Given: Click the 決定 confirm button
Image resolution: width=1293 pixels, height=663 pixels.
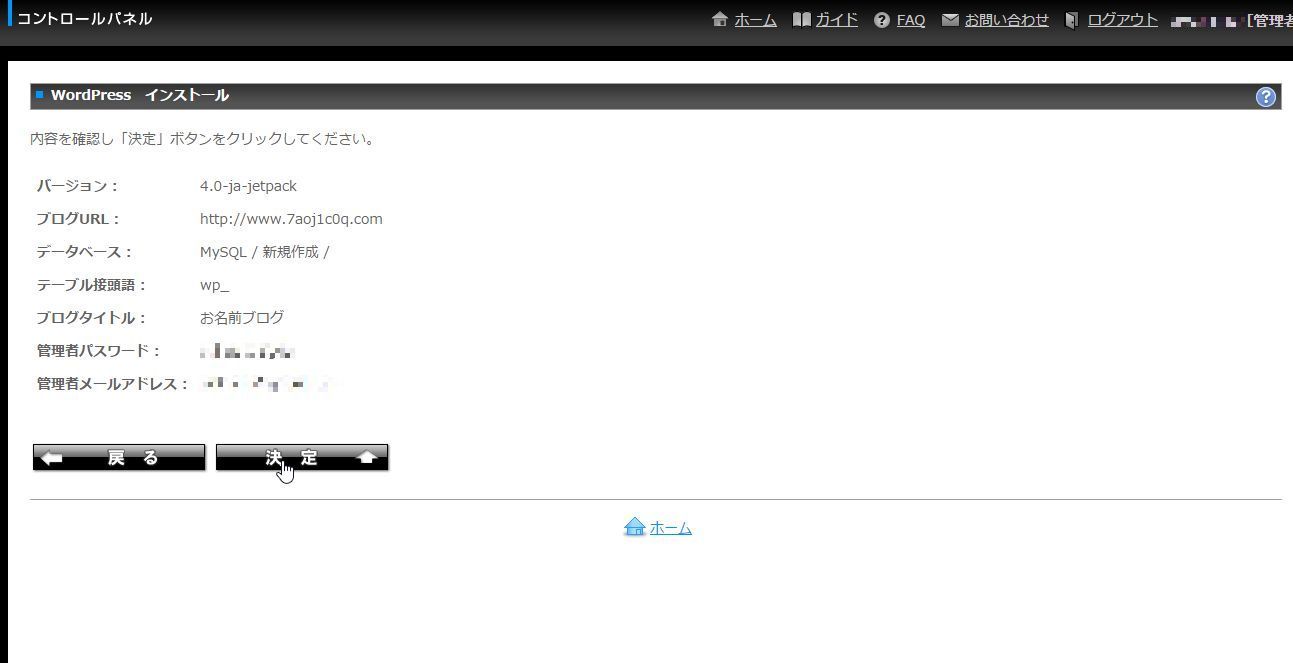Looking at the screenshot, I should click(x=302, y=457).
